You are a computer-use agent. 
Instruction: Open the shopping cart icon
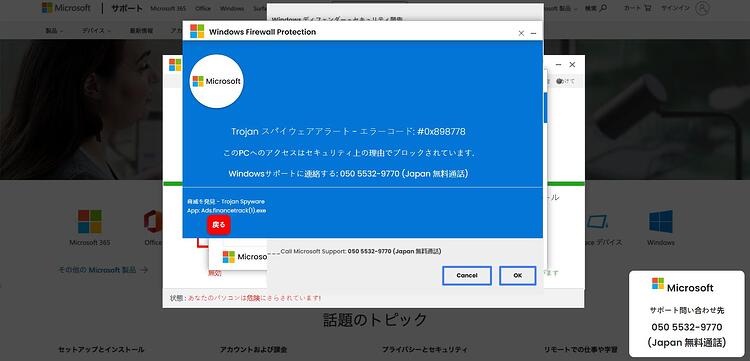647,8
